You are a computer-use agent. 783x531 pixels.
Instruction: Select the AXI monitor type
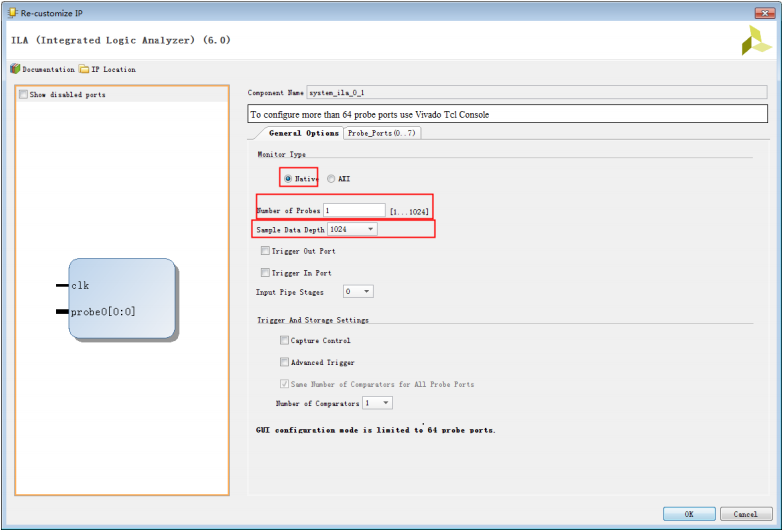[x=331, y=178]
